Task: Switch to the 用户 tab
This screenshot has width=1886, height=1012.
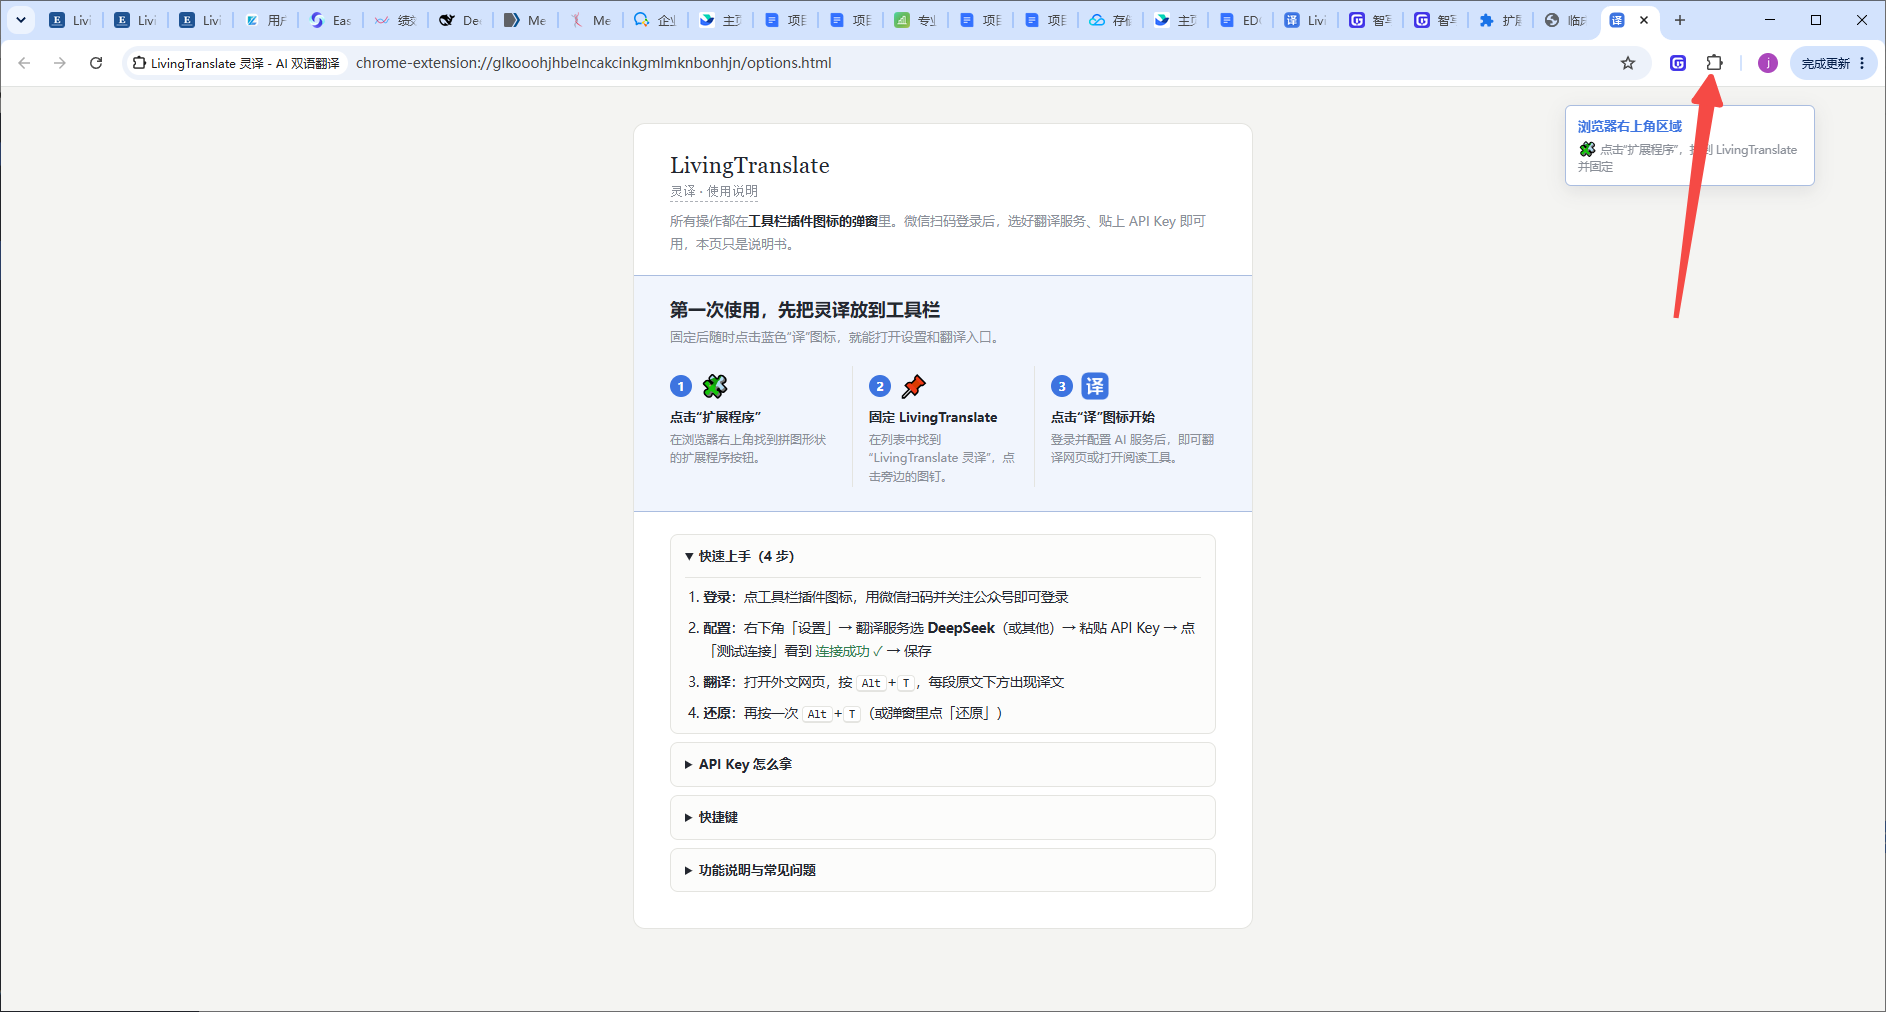Action: 266,20
